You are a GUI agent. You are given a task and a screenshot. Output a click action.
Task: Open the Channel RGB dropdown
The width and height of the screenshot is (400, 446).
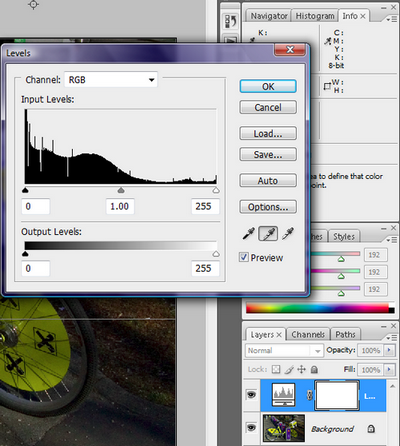(111, 80)
